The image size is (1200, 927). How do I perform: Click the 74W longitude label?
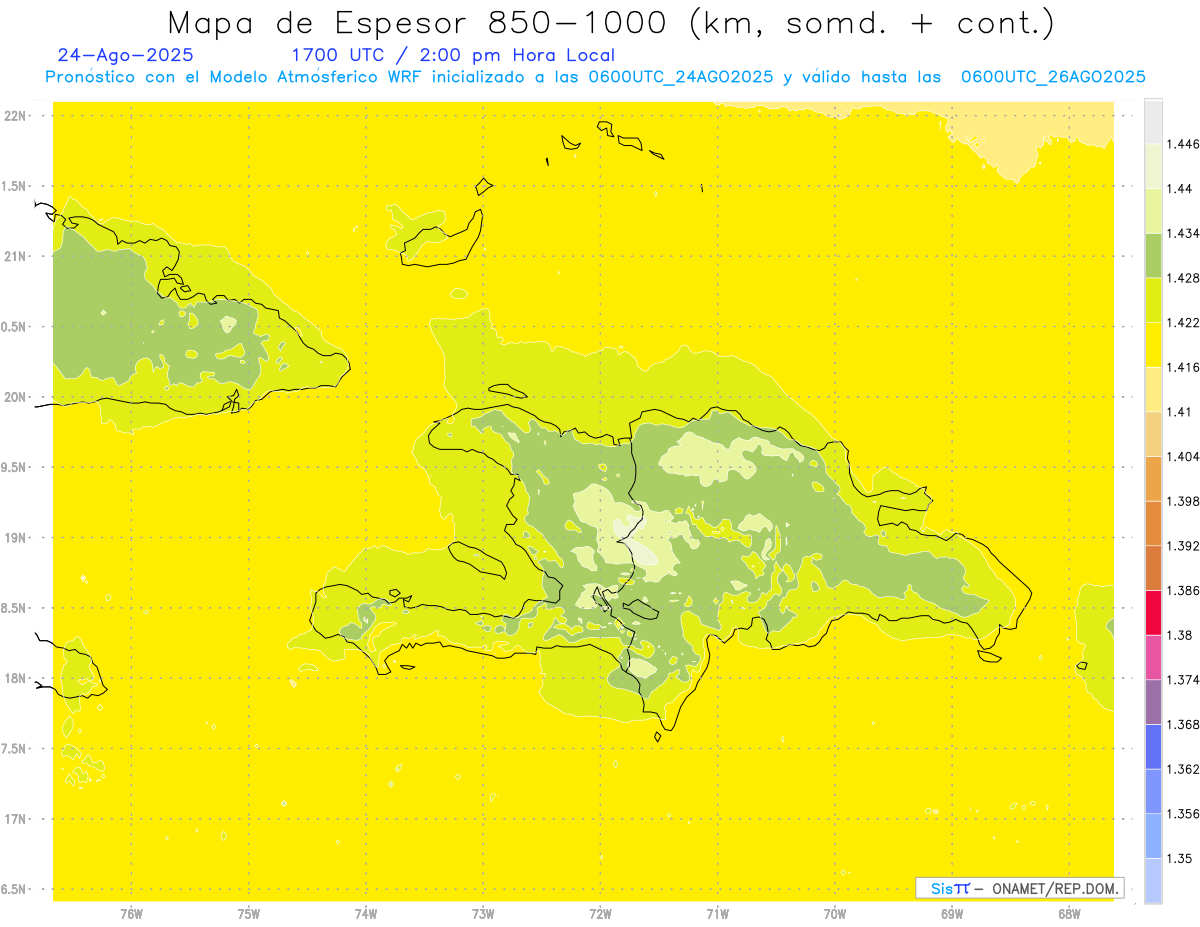click(366, 914)
